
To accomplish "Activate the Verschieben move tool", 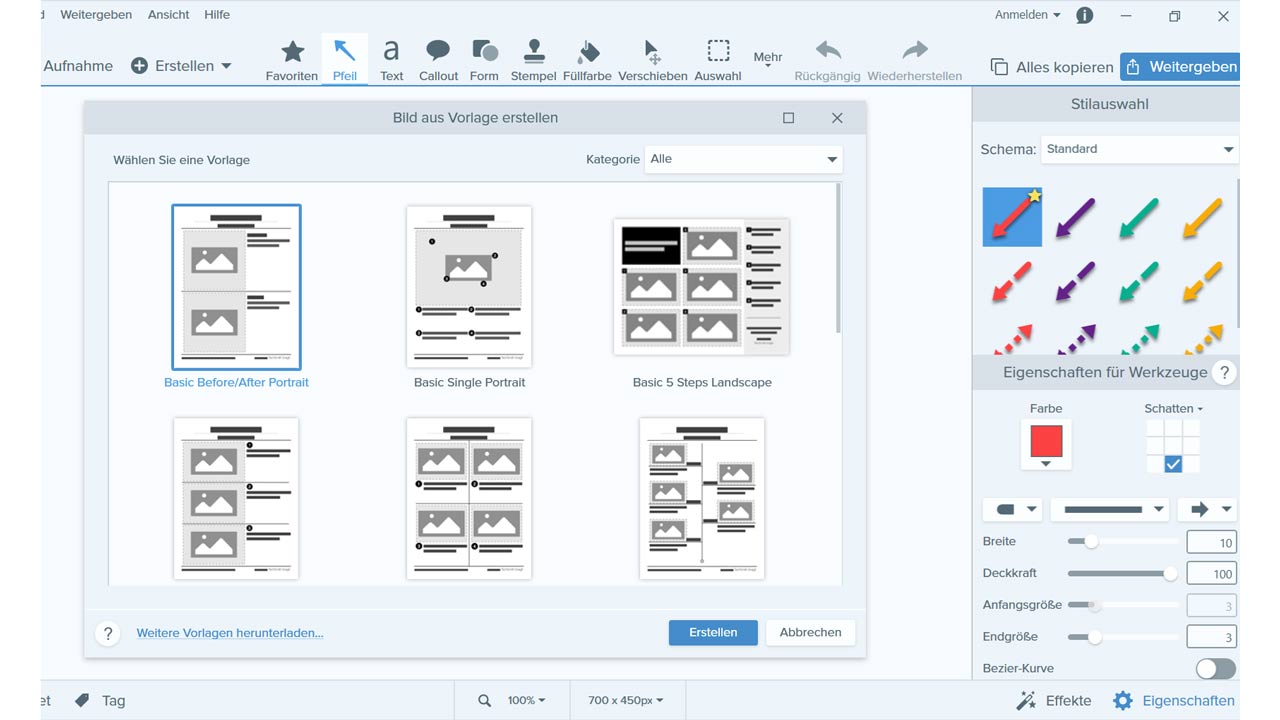I will click(x=652, y=60).
